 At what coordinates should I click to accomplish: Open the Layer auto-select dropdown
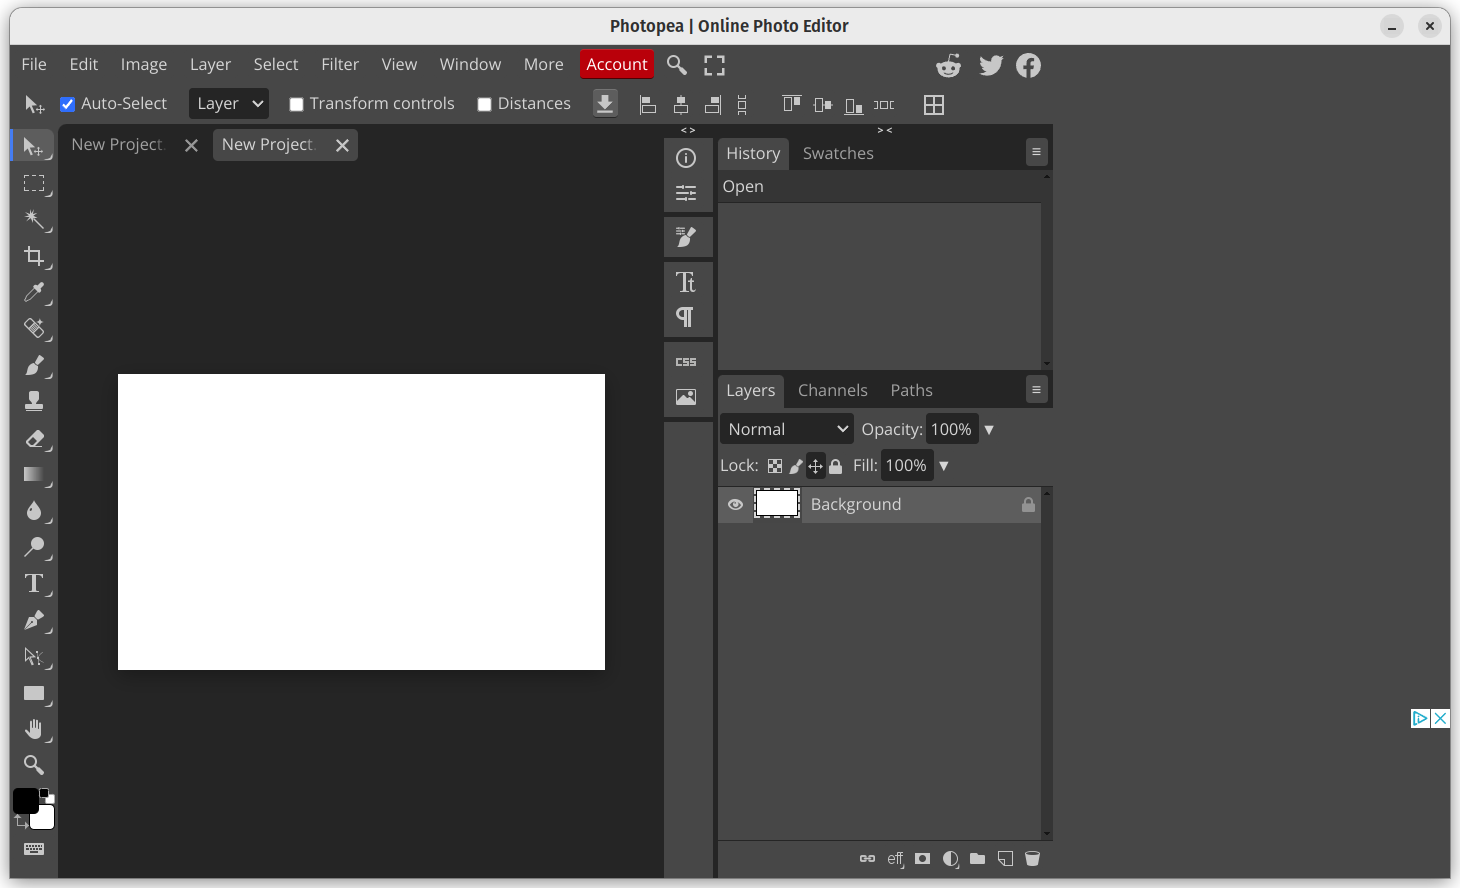click(x=229, y=103)
